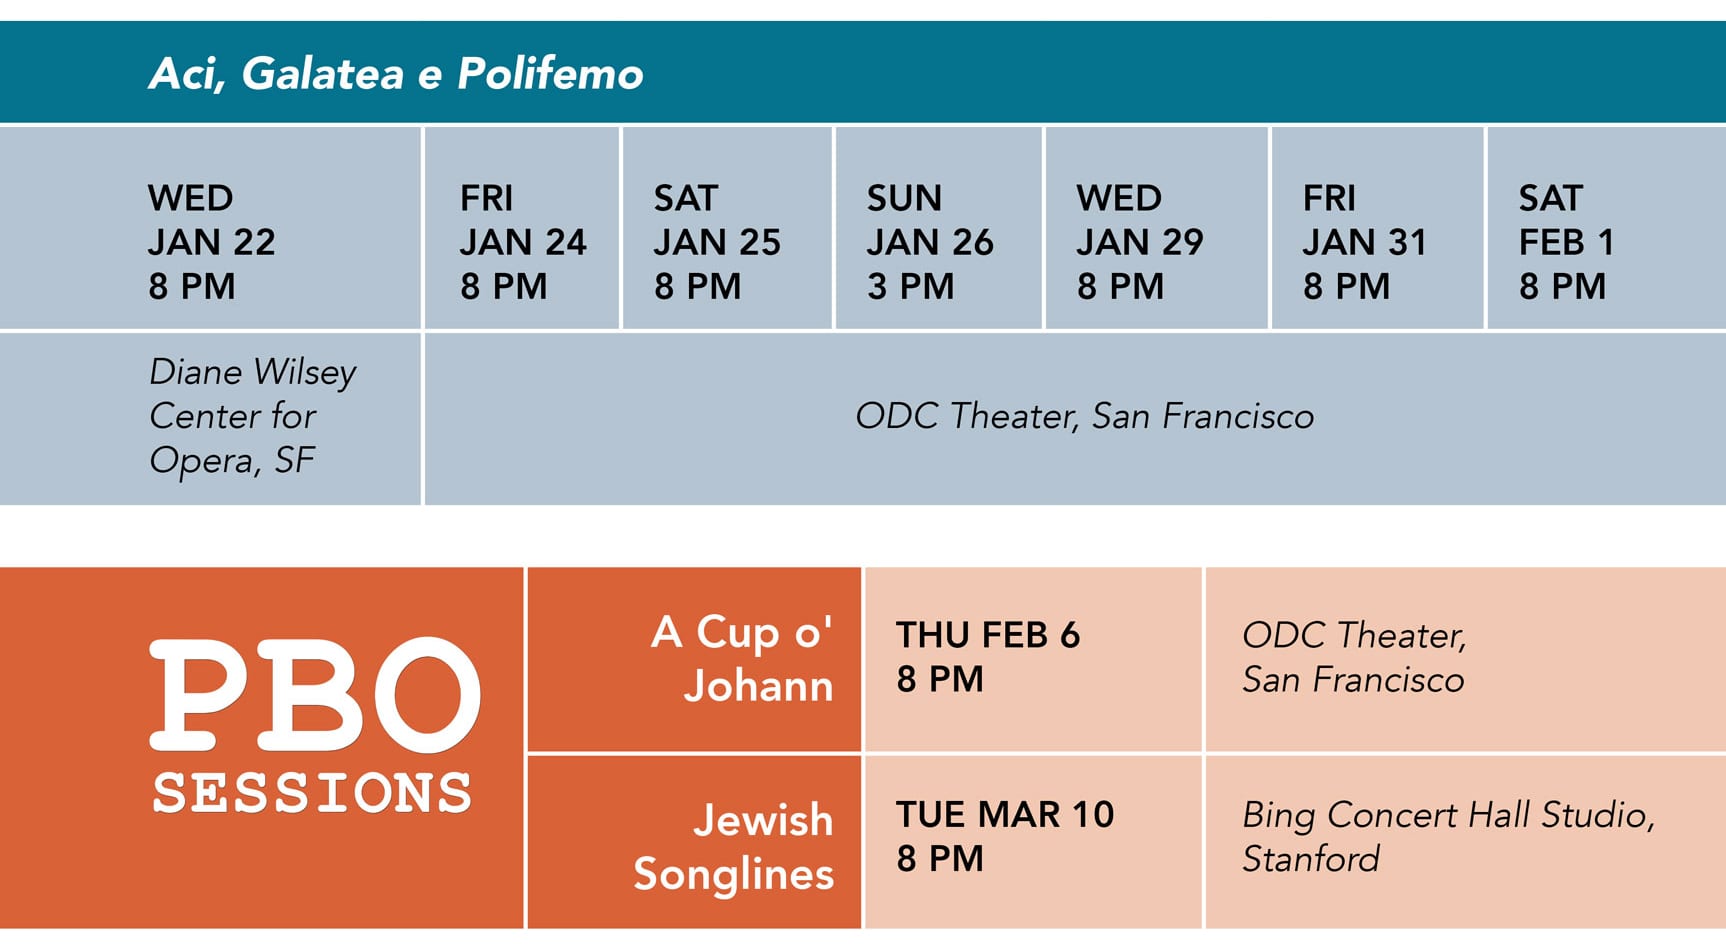
Task: Click the Bing Concert Hall Studio, Stanford venue
Action: (x=1447, y=836)
